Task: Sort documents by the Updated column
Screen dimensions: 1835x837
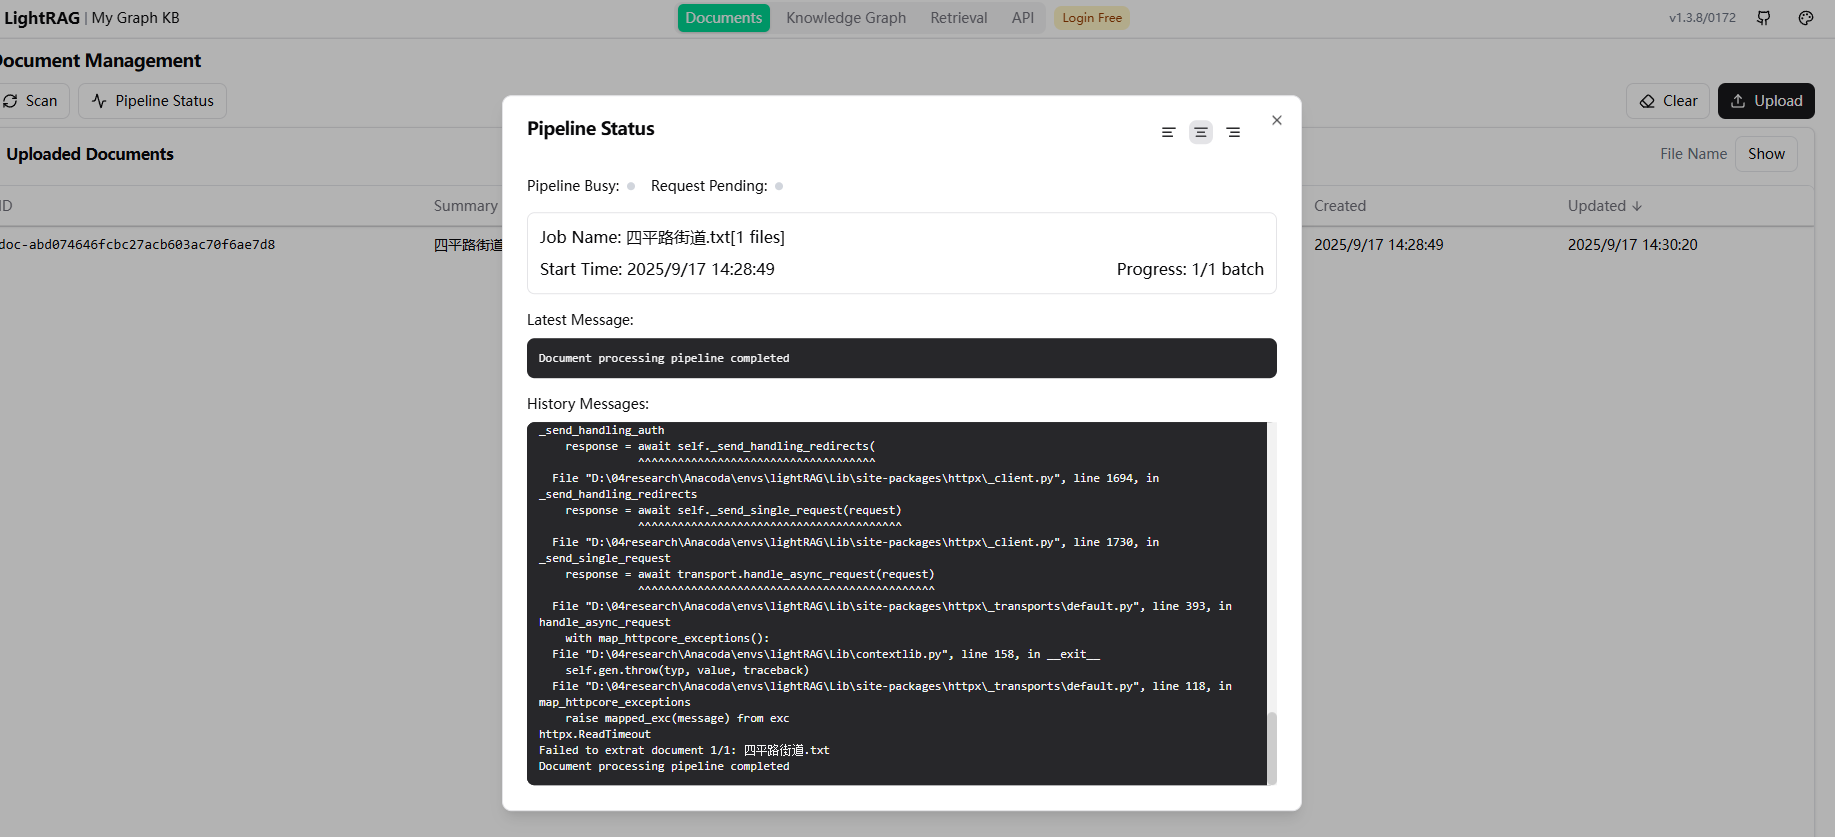Action: coord(1604,206)
